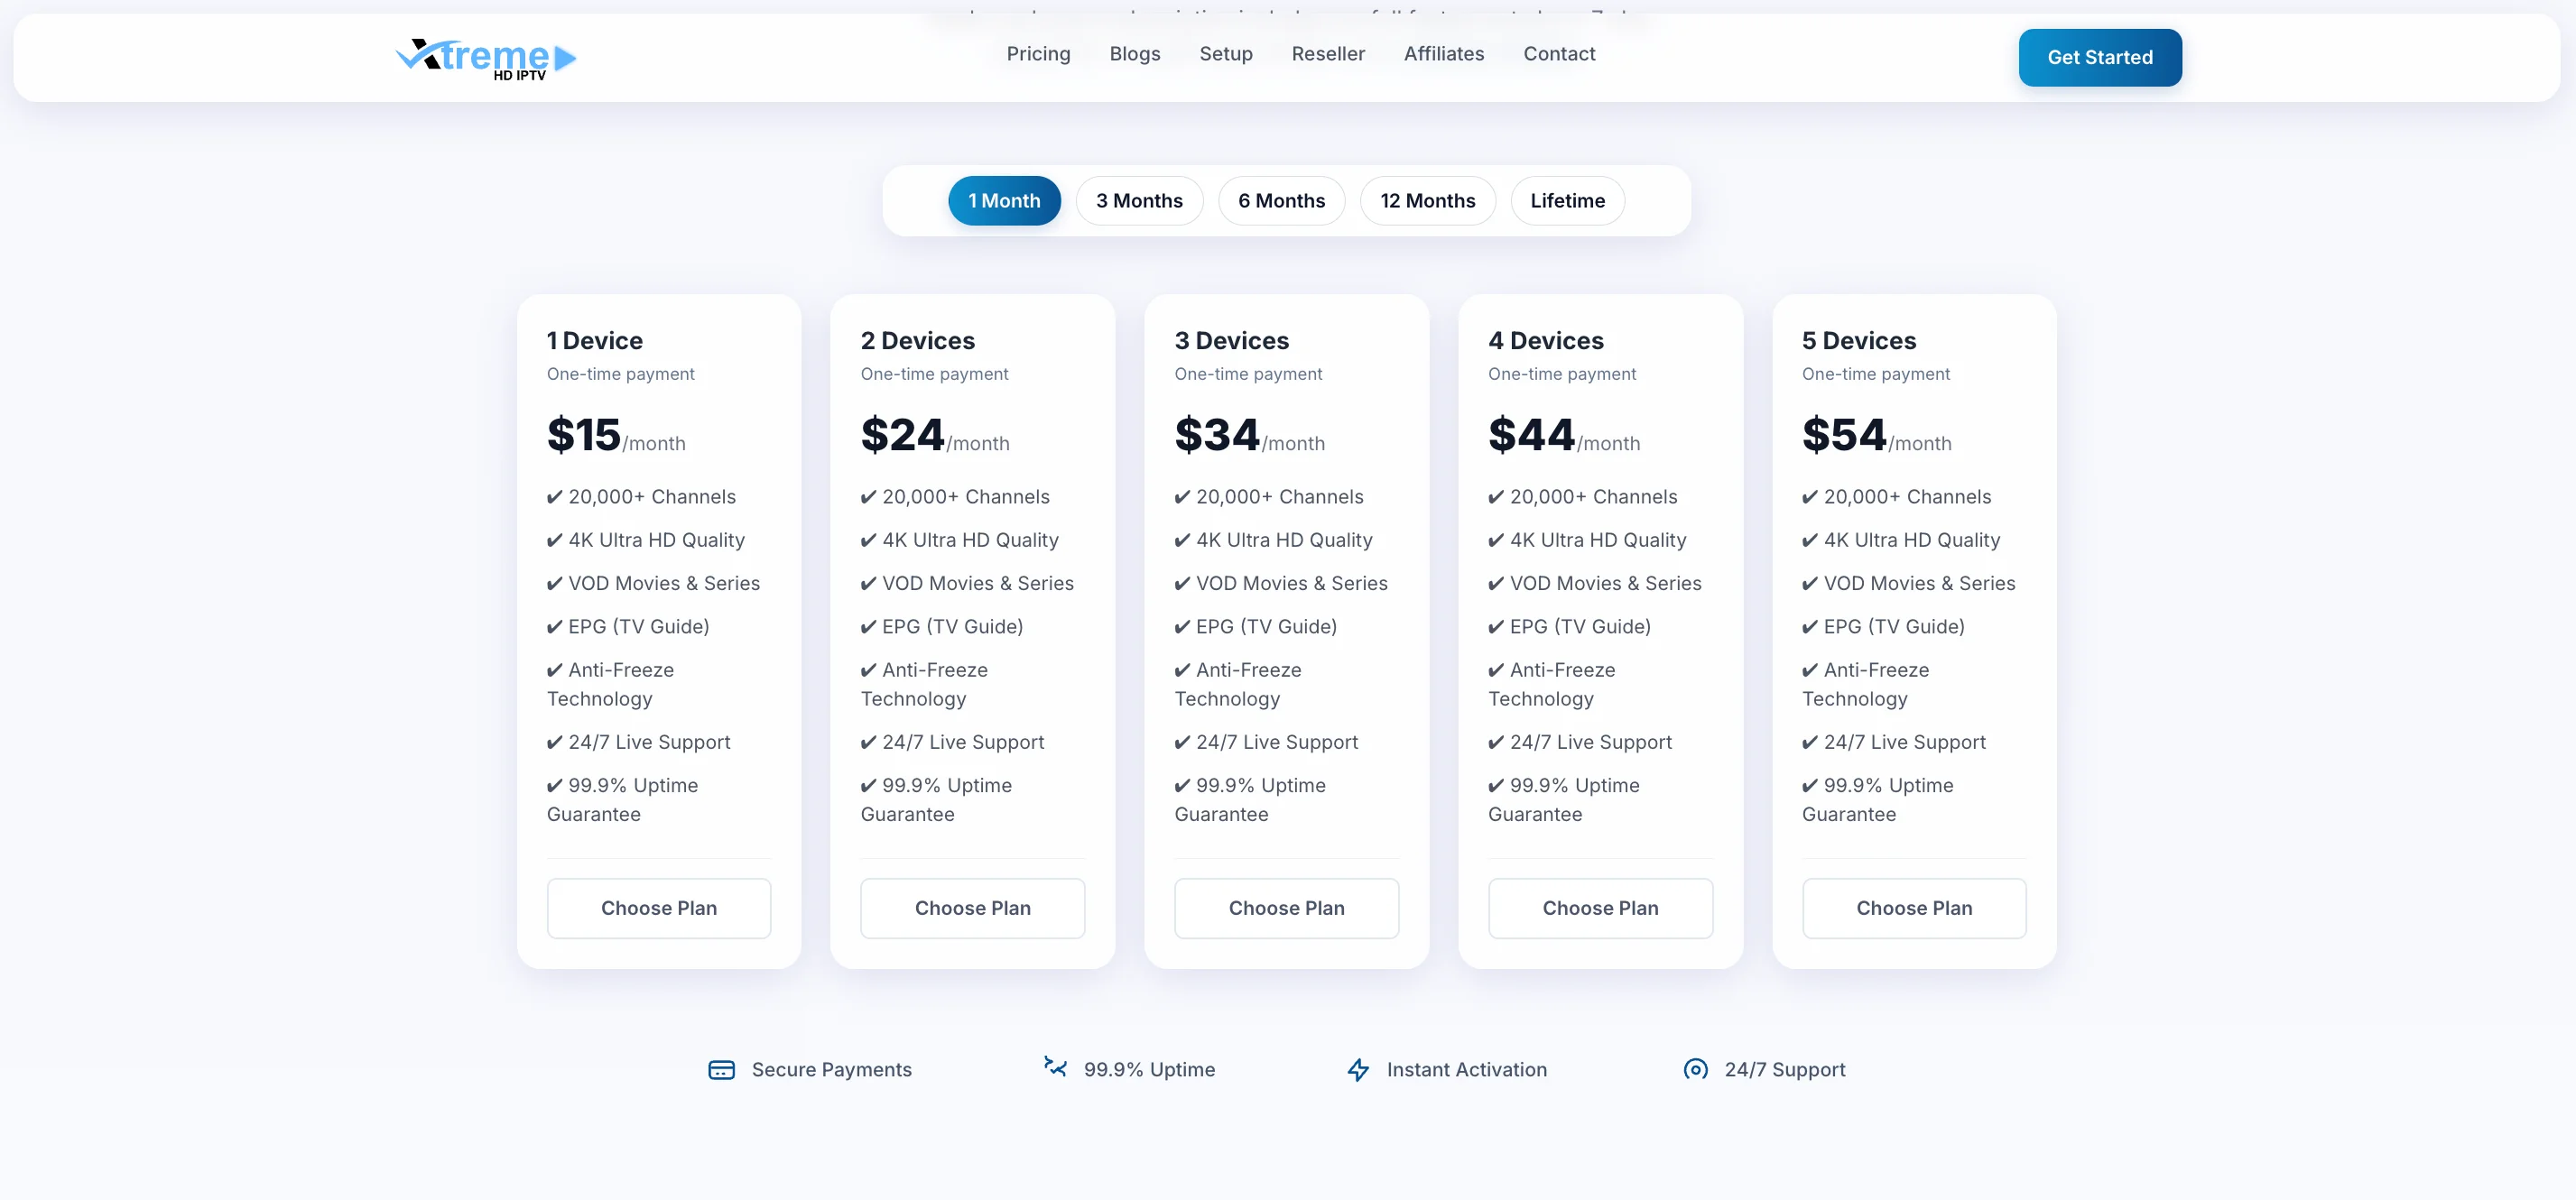Viewport: 2576px width, 1200px height.
Task: Select the Lifetime billing option
Action: [1566, 201]
